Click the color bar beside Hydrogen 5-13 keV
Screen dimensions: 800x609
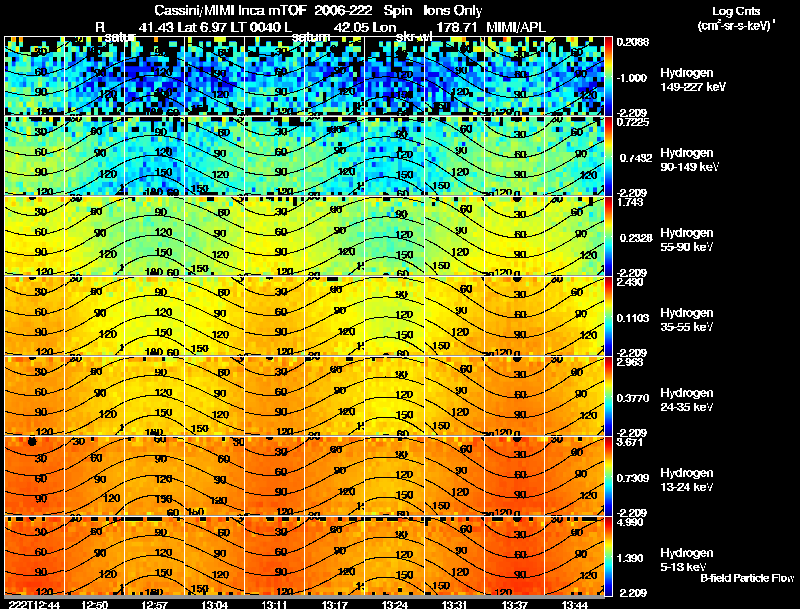[608, 556]
